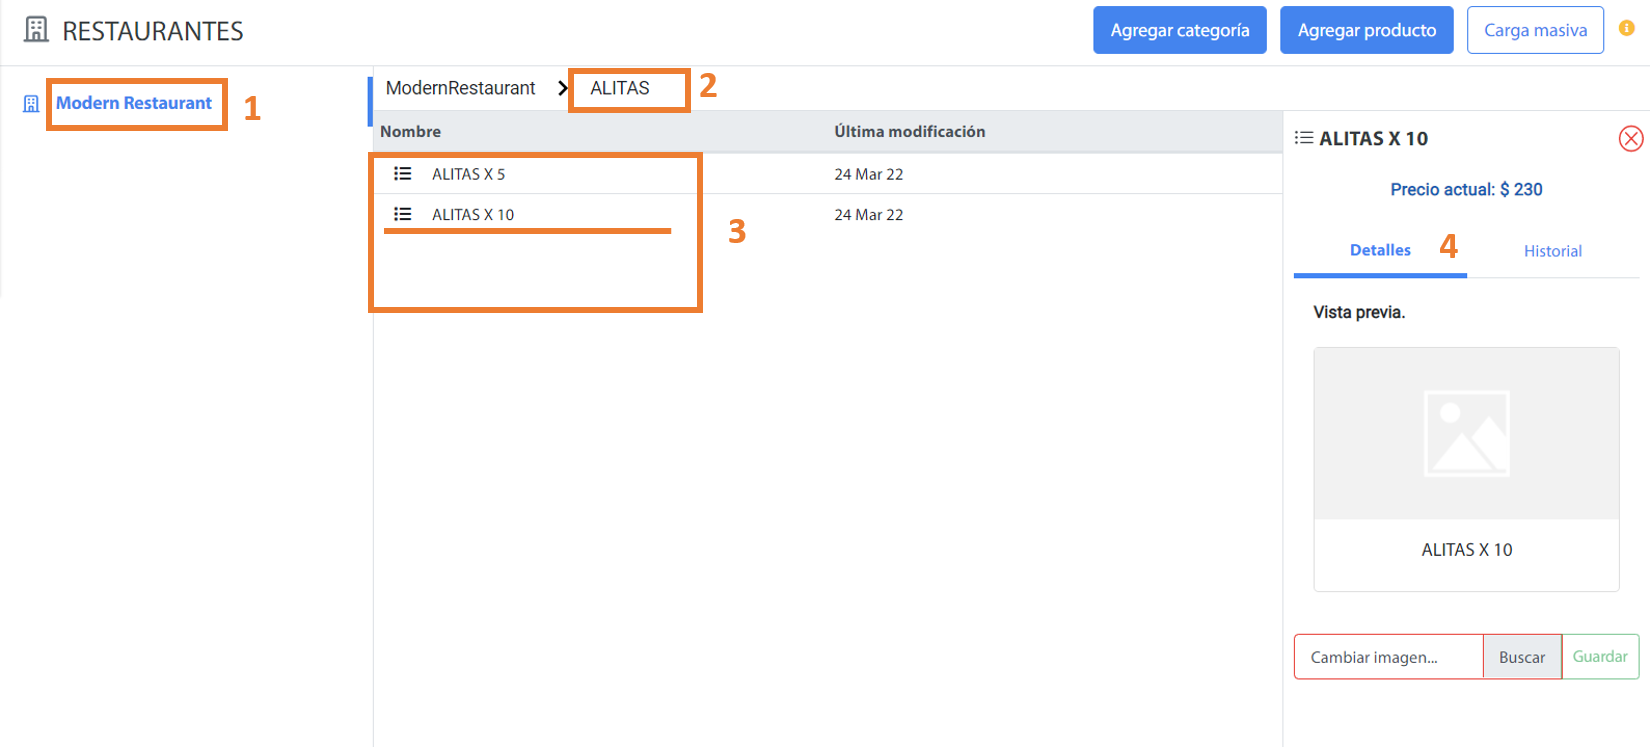Open Modern Restaurant in the sidebar
This screenshot has height=747, width=1650.
click(x=134, y=103)
